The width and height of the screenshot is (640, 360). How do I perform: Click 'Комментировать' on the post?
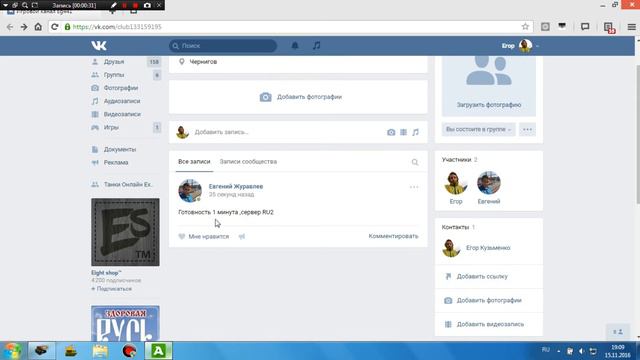[393, 236]
